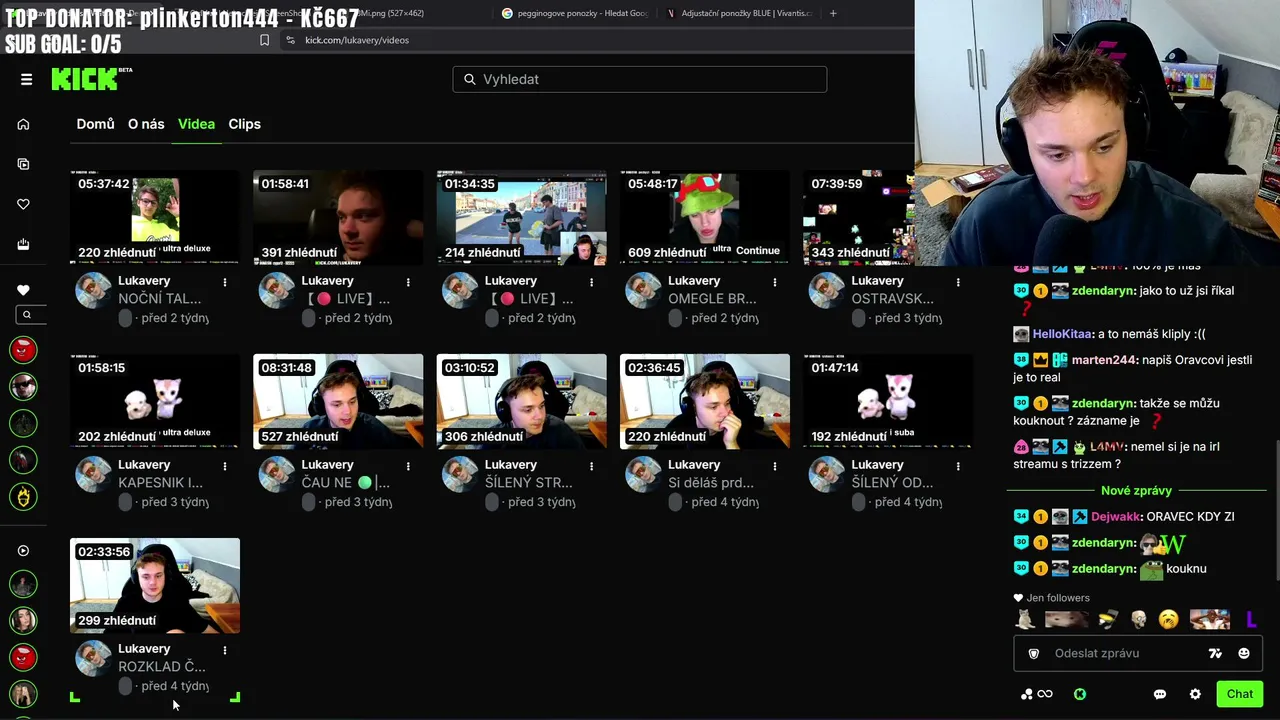Open options menu for NOČNÍ TAL... video
Screen dimensions: 1280x720
pos(225,282)
